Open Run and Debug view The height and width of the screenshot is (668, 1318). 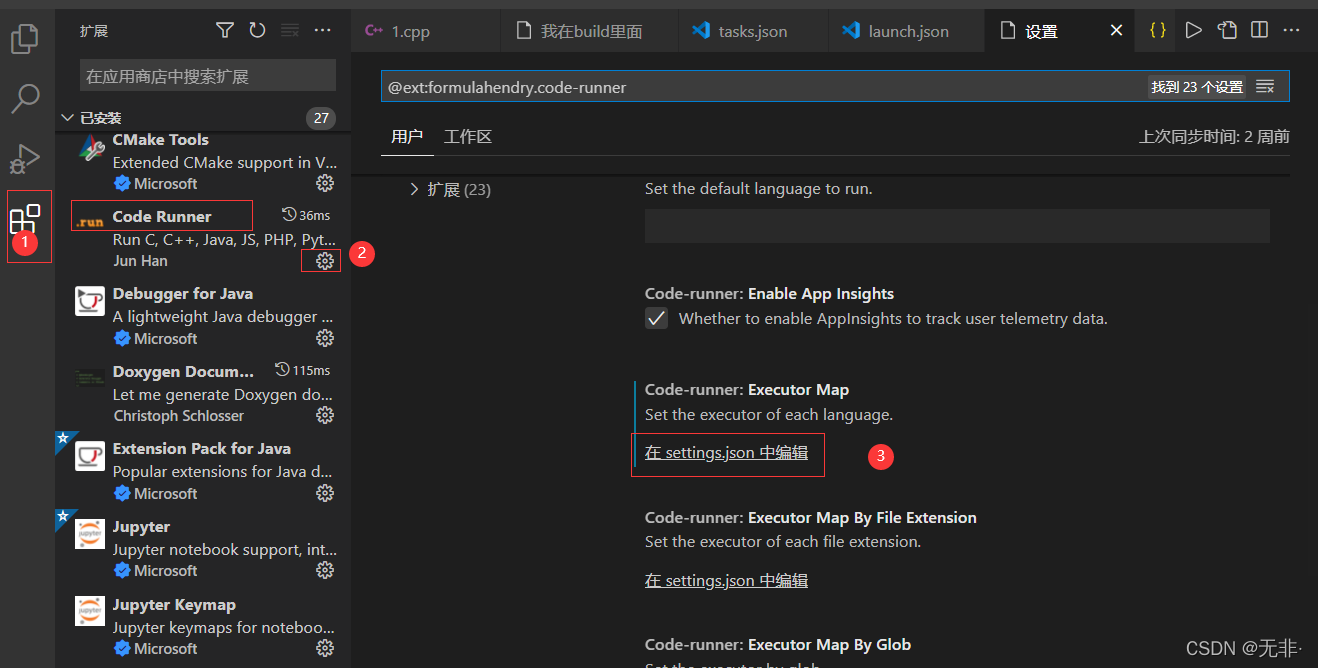(x=24, y=159)
